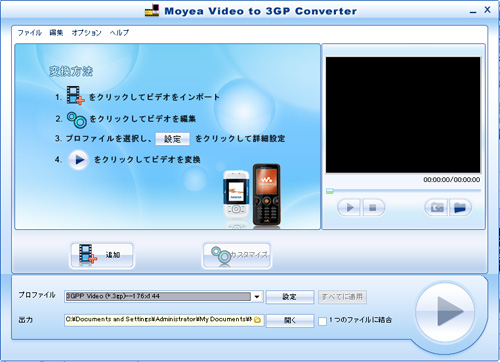Expand the プロファイル dropdown arrow
500x362 pixels.
pos(257,296)
